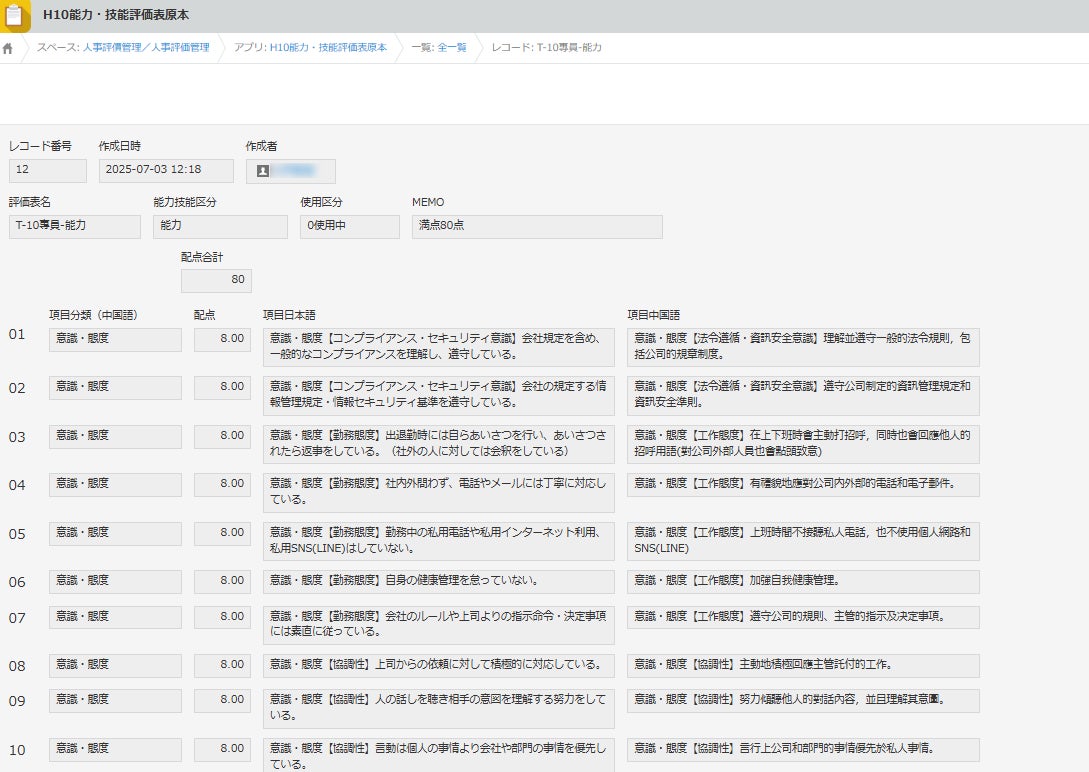Click row 04 score 8.00
Image resolution: width=1089 pixels, height=772 pixels.
point(222,485)
